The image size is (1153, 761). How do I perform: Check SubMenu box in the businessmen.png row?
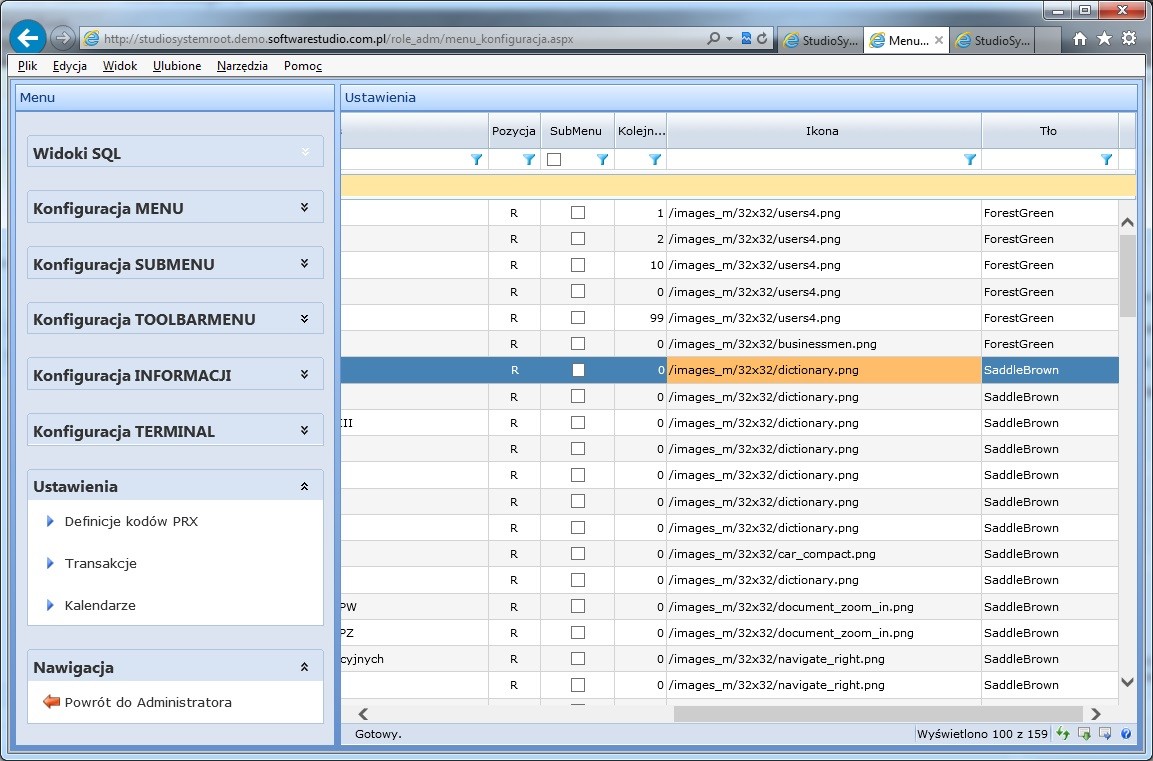[578, 343]
